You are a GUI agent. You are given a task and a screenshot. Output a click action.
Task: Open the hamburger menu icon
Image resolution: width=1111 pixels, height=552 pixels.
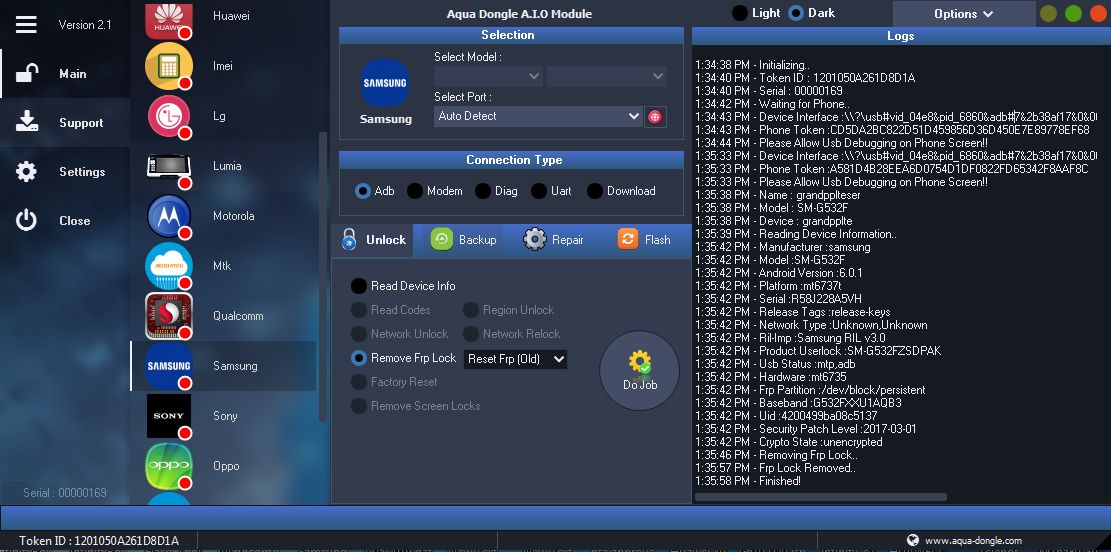27,25
